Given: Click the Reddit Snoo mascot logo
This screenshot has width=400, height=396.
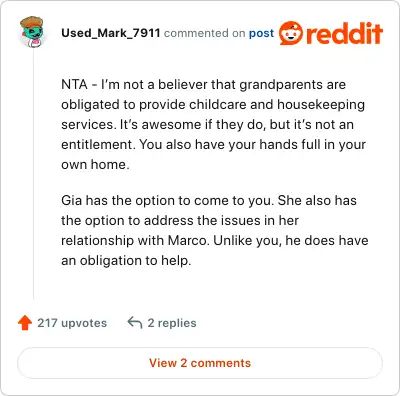Looking at the screenshot, I should (x=291, y=33).
